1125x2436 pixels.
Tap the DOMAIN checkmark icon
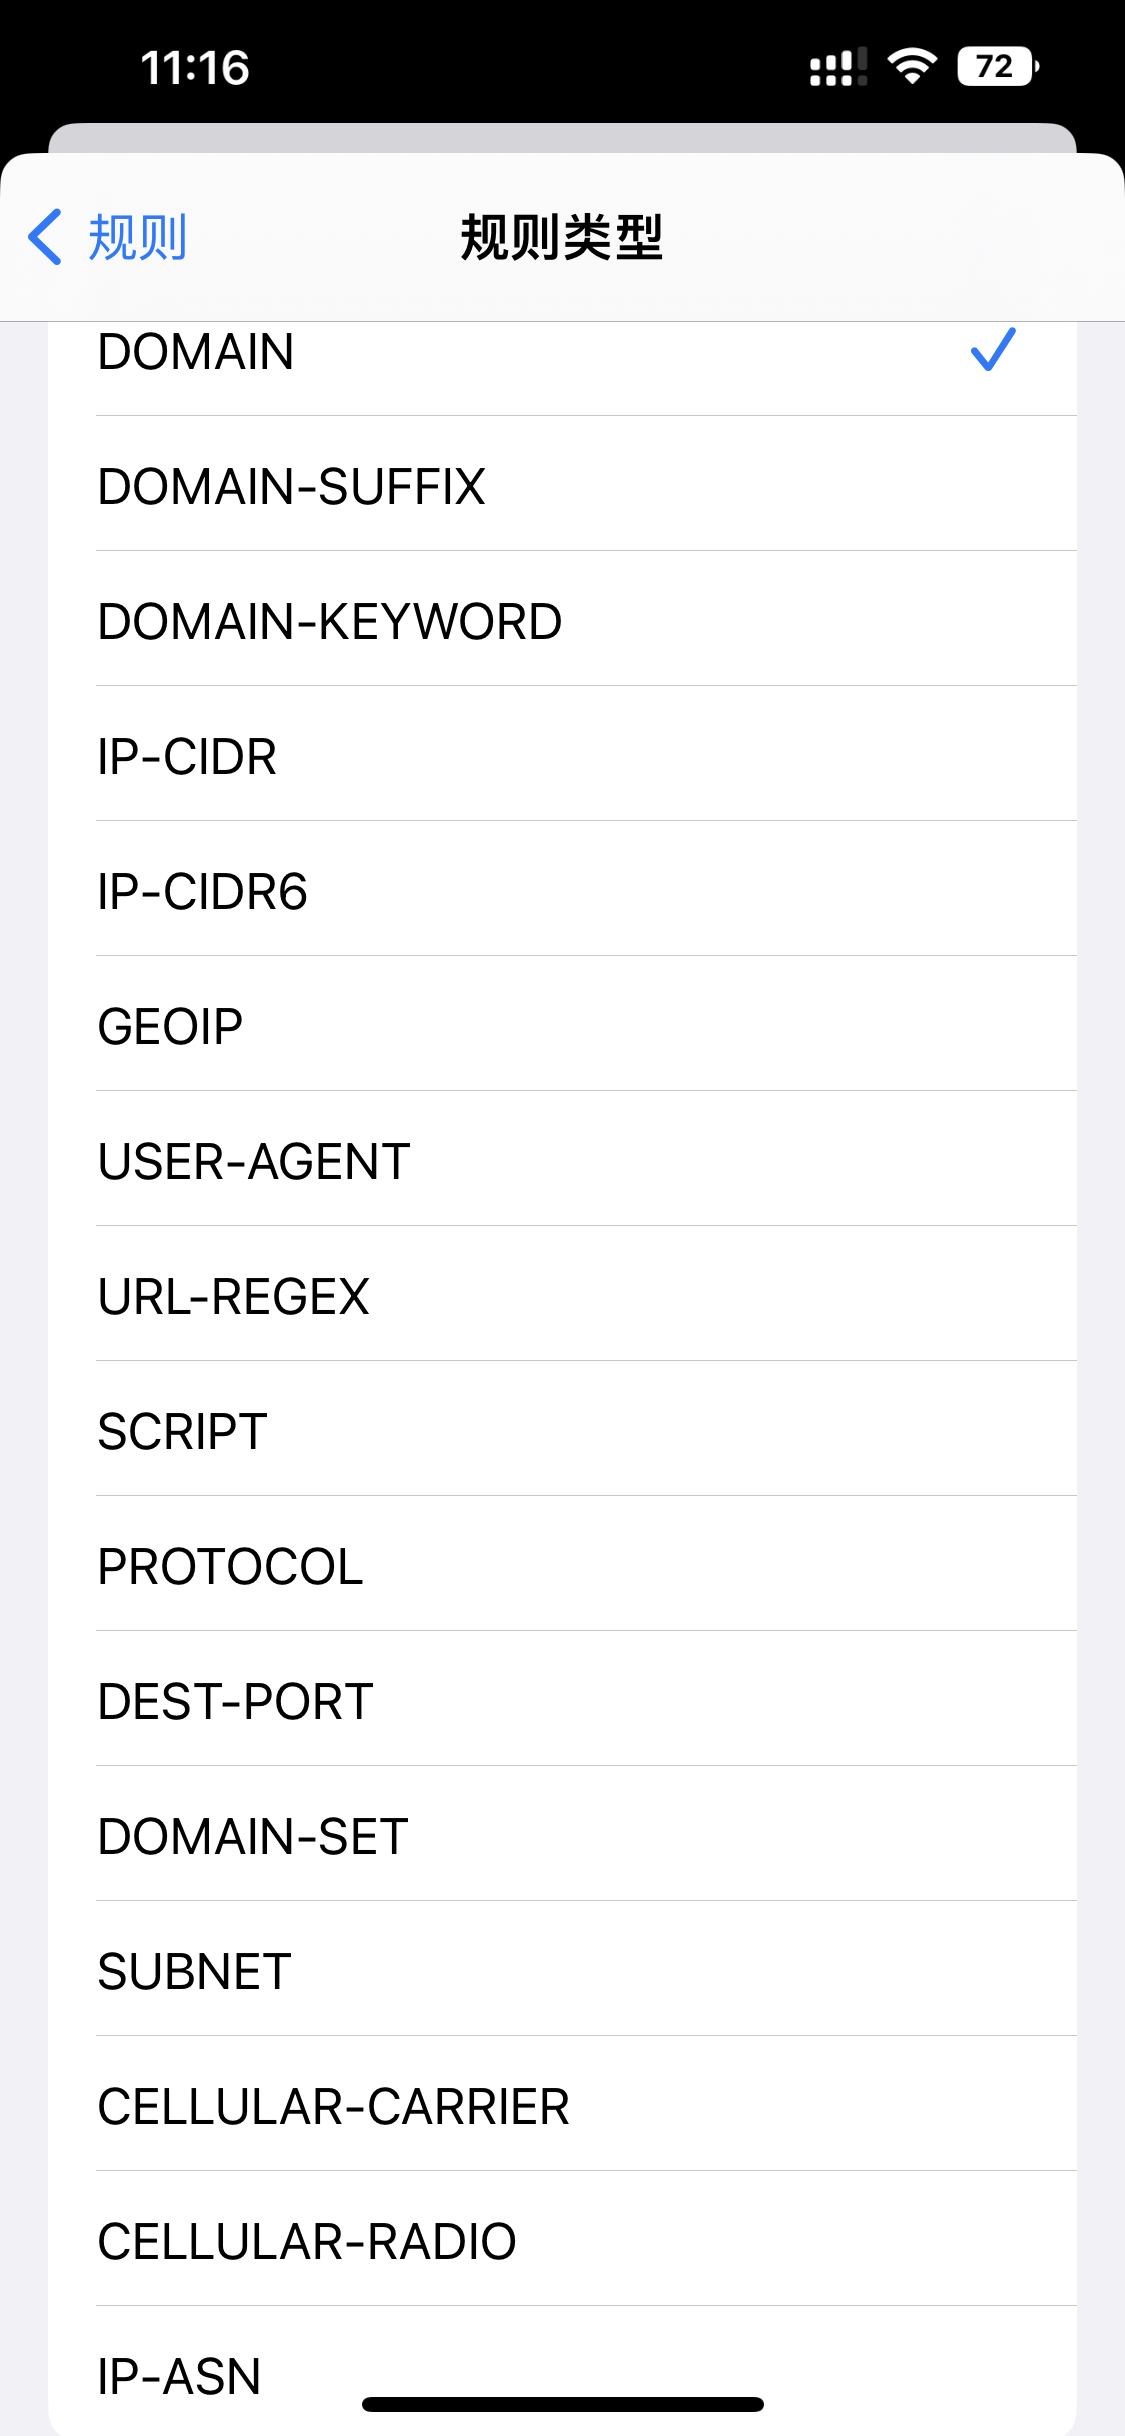pyautogui.click(x=993, y=350)
